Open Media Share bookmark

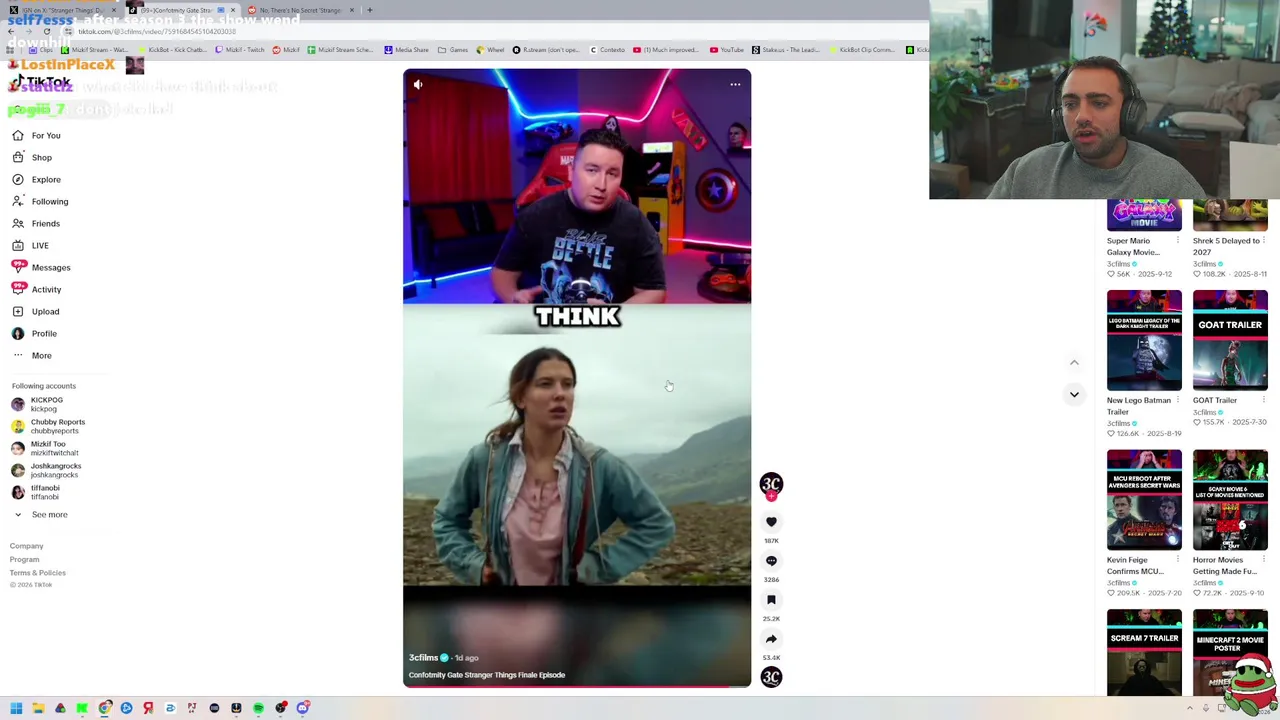(406, 50)
